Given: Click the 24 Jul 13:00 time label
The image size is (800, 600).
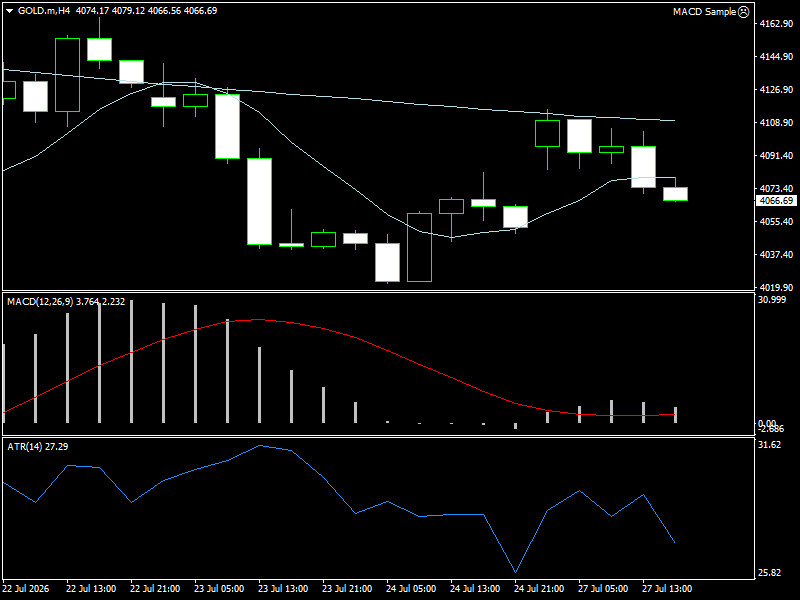Looking at the screenshot, I should pyautogui.click(x=476, y=589).
